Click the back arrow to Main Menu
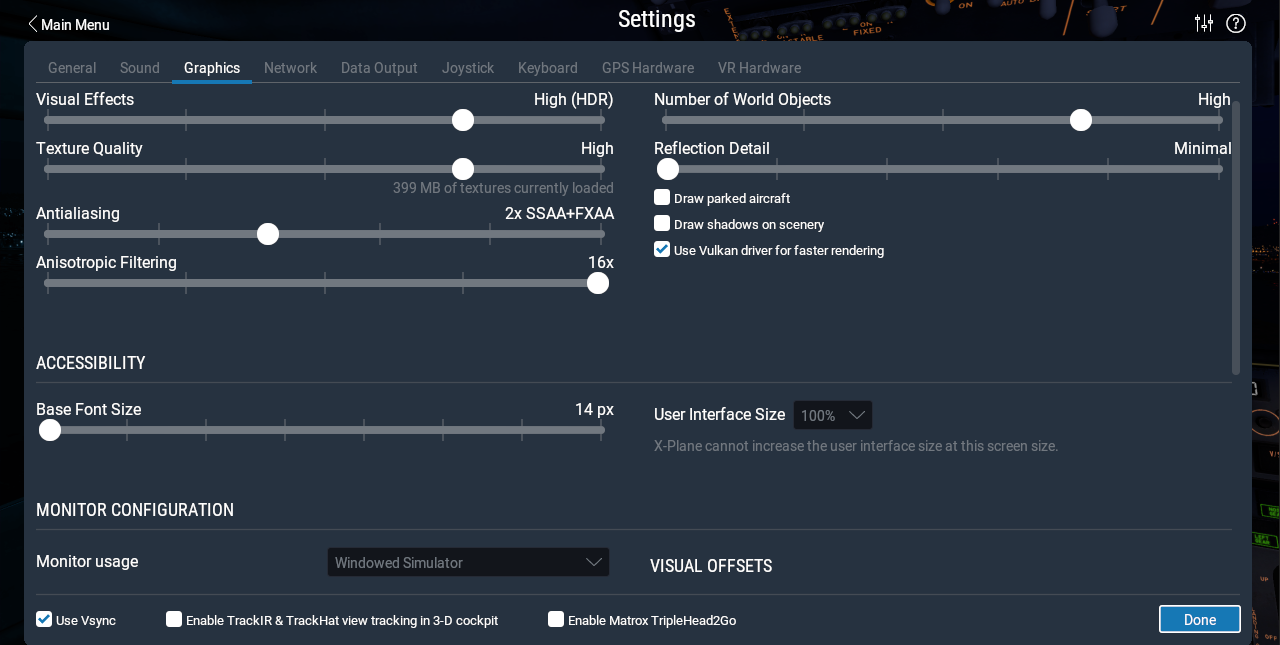The width and height of the screenshot is (1280, 645). (33, 24)
